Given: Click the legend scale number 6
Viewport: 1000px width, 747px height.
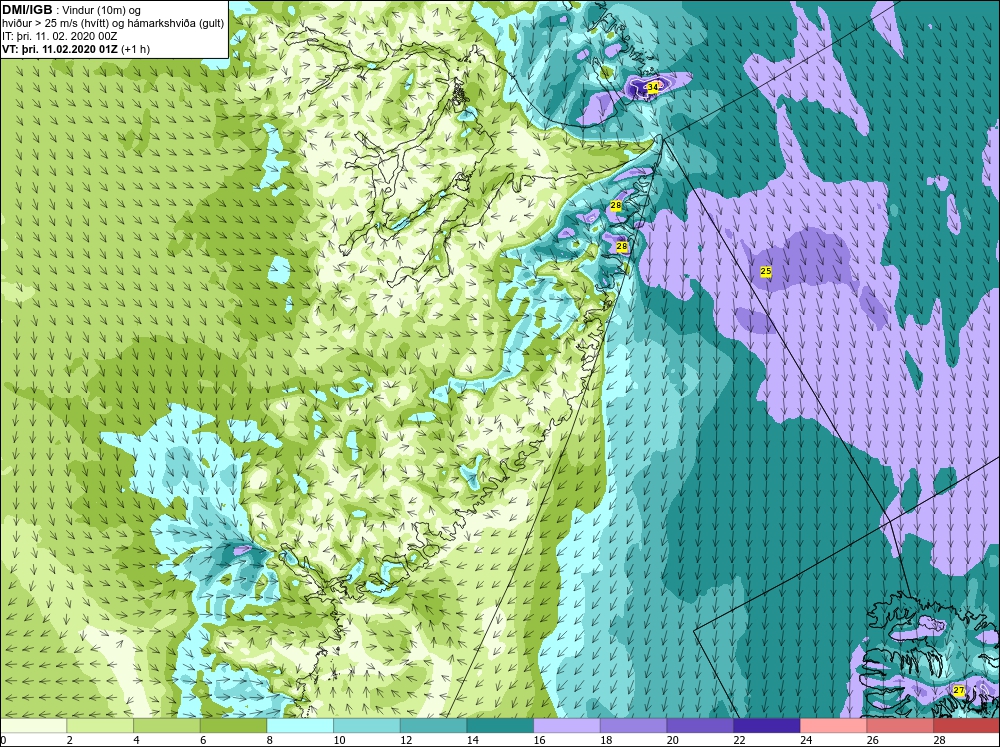Looking at the screenshot, I should [202, 740].
